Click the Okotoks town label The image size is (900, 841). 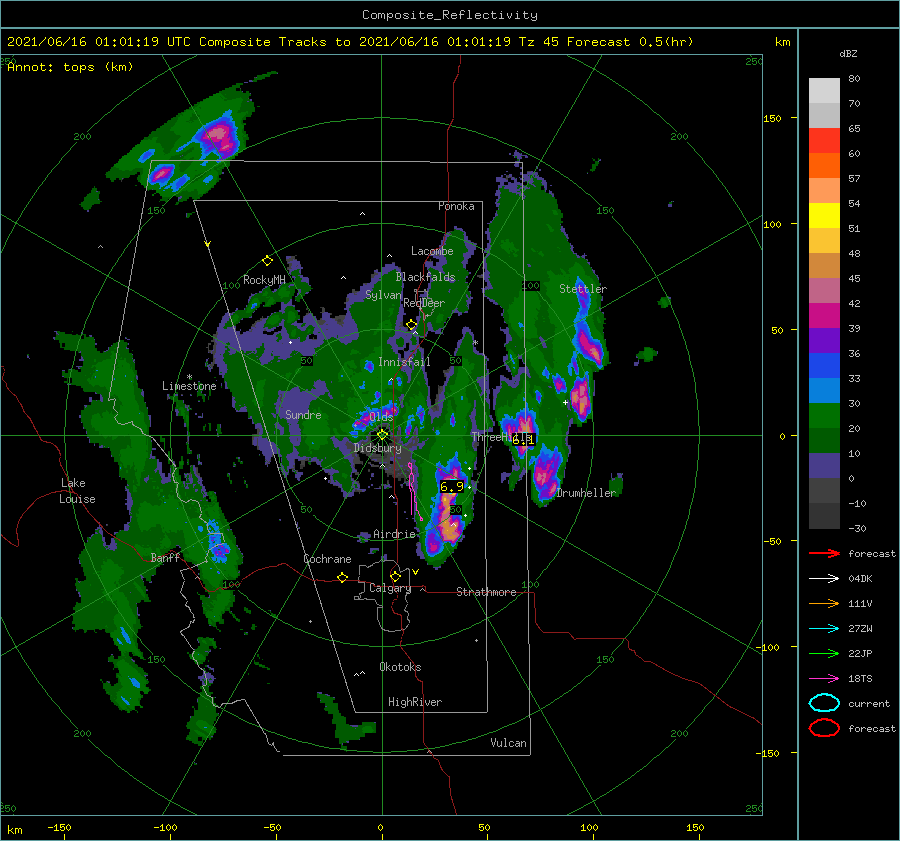pos(400,667)
